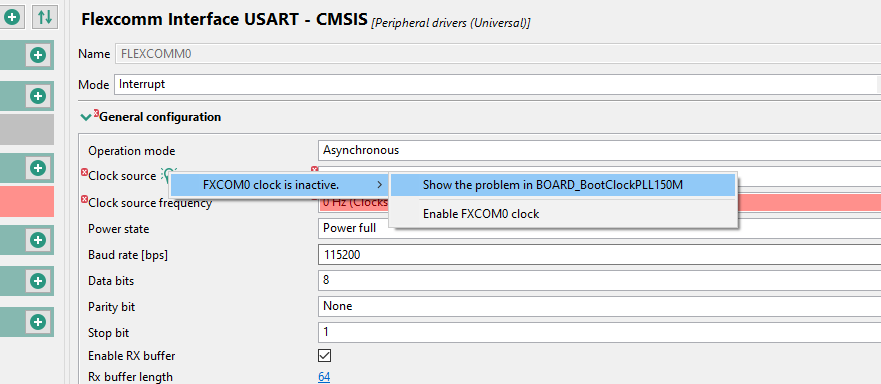
Task: Open the Power state dropdown
Action: coord(599,228)
